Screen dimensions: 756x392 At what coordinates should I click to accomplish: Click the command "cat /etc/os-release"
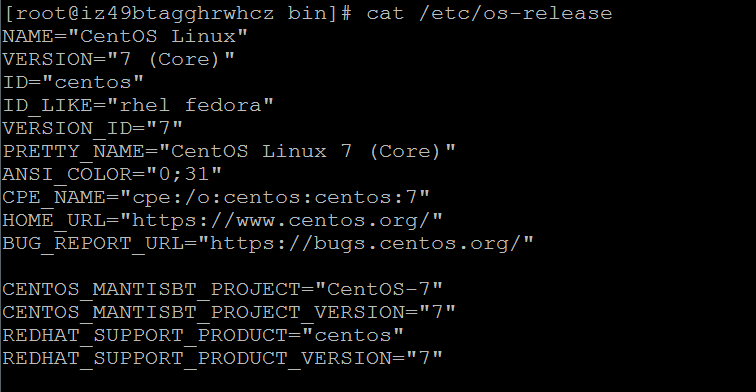pos(489,14)
